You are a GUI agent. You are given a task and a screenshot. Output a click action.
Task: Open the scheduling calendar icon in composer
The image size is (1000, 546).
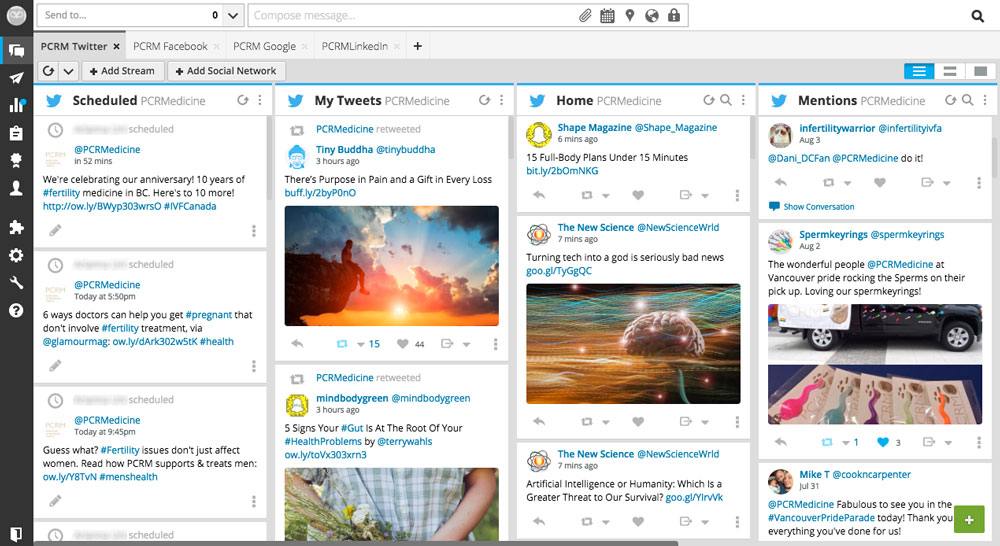pos(607,15)
